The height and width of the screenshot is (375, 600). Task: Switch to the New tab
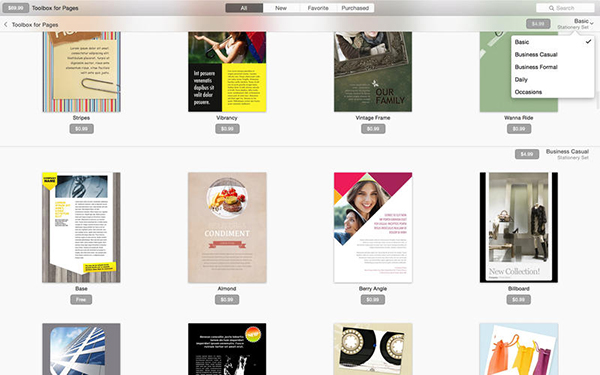281,8
